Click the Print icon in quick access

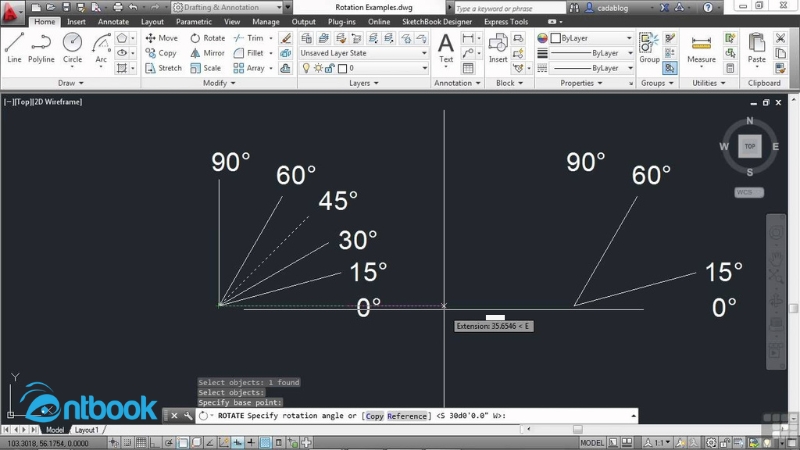point(118,7)
